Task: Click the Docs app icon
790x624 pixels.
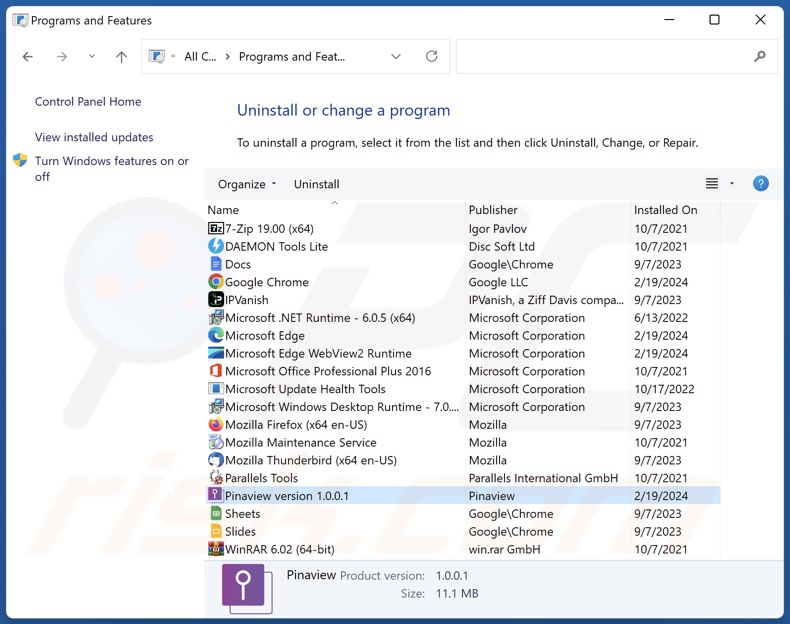Action: tap(216, 264)
